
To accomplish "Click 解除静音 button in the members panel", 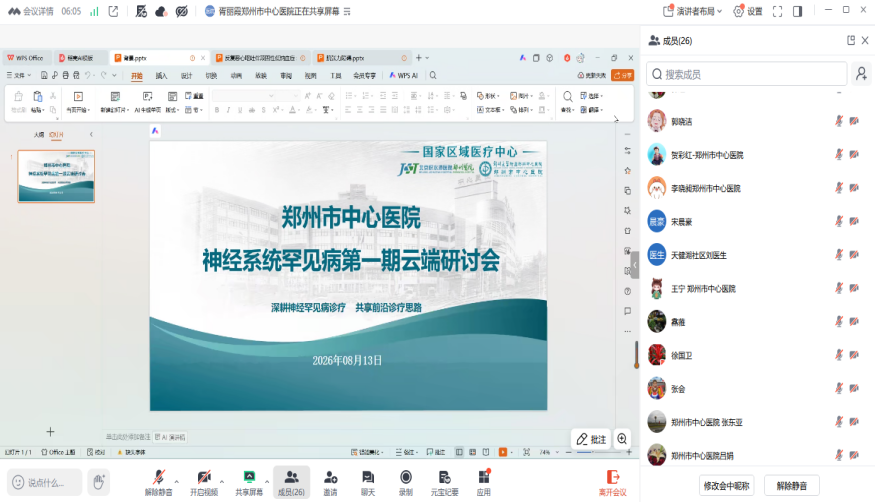I will pyautogui.click(x=791, y=486).
